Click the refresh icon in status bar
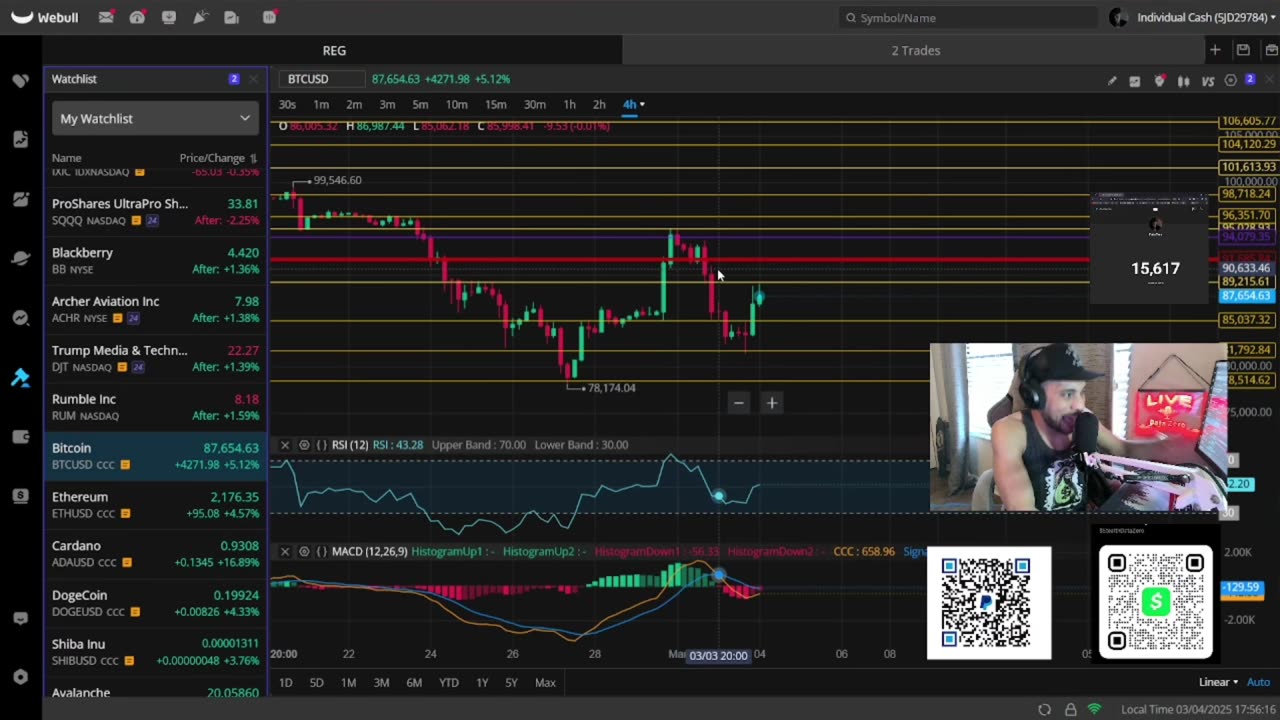 1044,709
